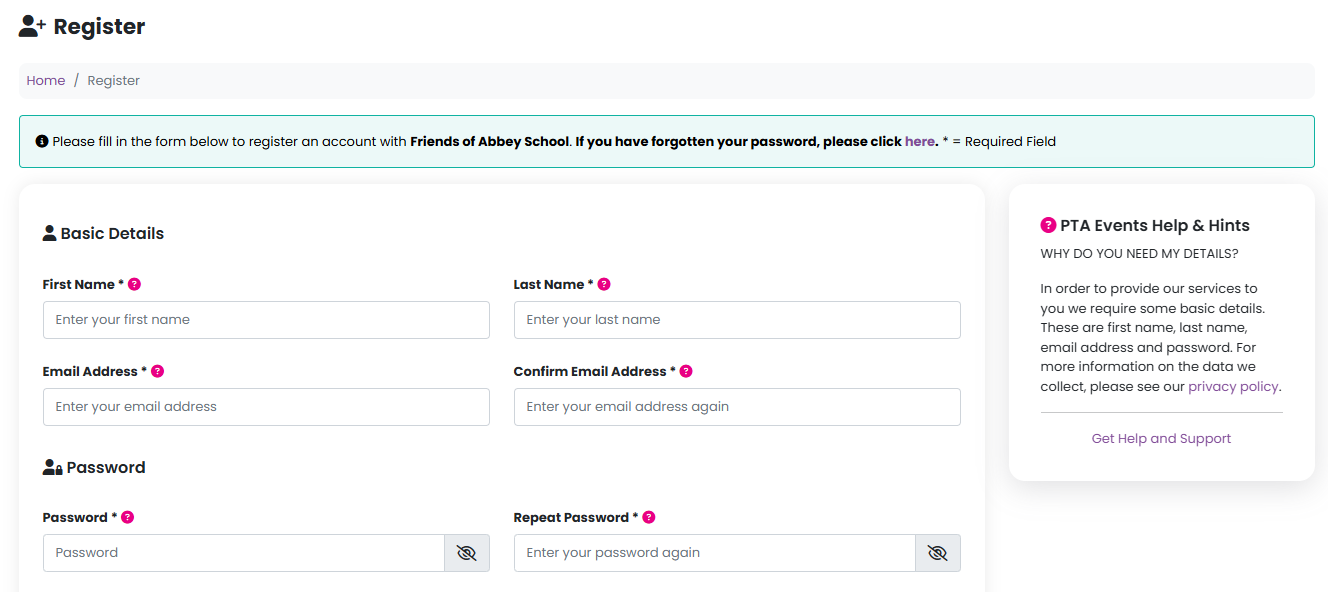Click into the Last Name text box
Image resolution: width=1328 pixels, height=592 pixels.
(x=737, y=320)
